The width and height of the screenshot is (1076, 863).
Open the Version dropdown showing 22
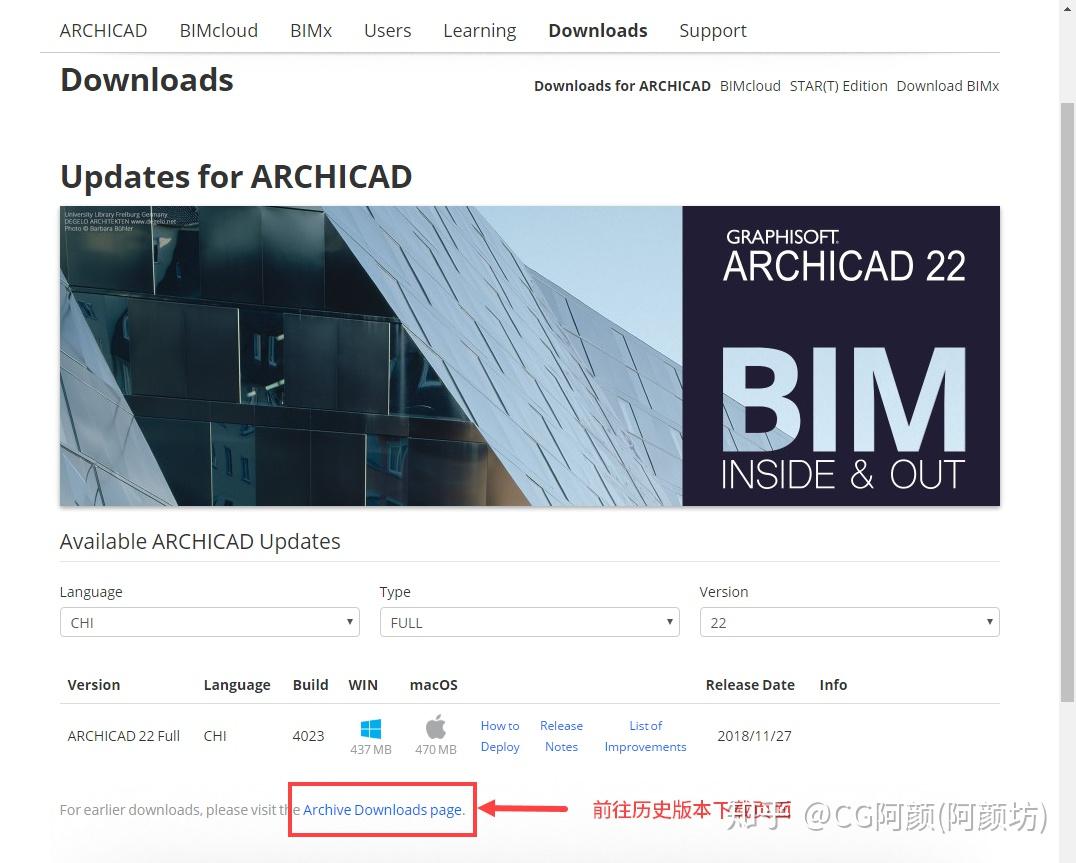coord(848,622)
